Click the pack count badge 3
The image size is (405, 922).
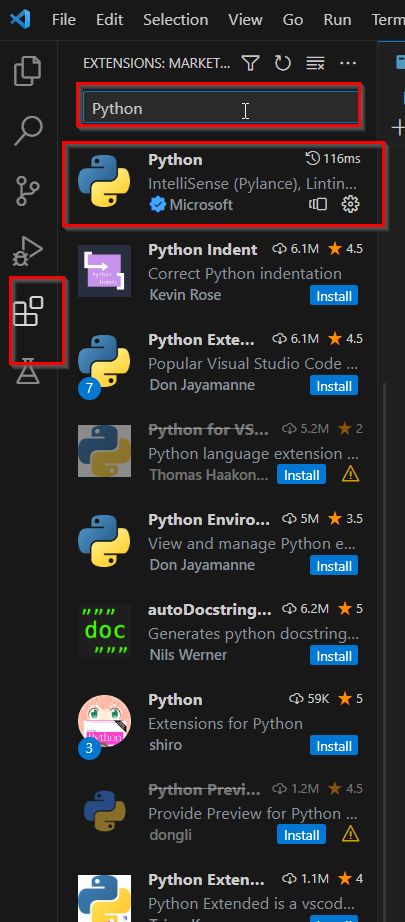click(89, 749)
